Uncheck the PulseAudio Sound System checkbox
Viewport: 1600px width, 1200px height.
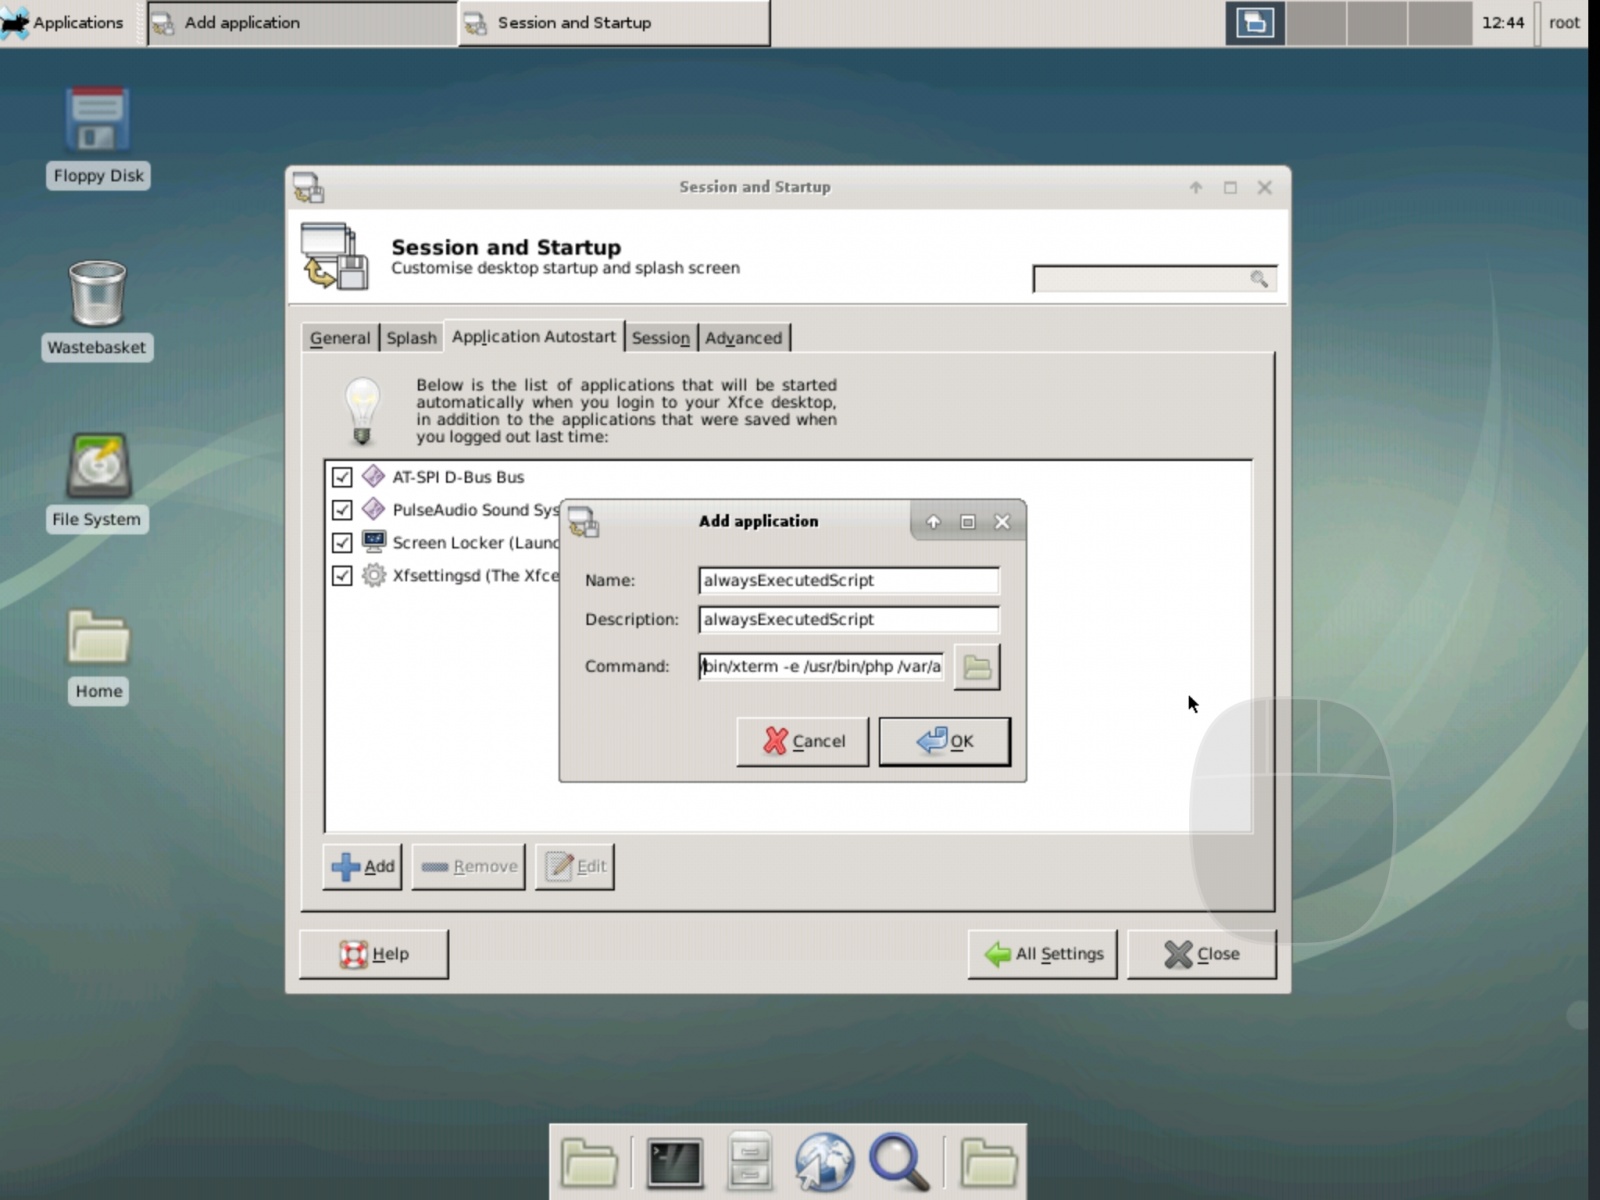tap(342, 510)
